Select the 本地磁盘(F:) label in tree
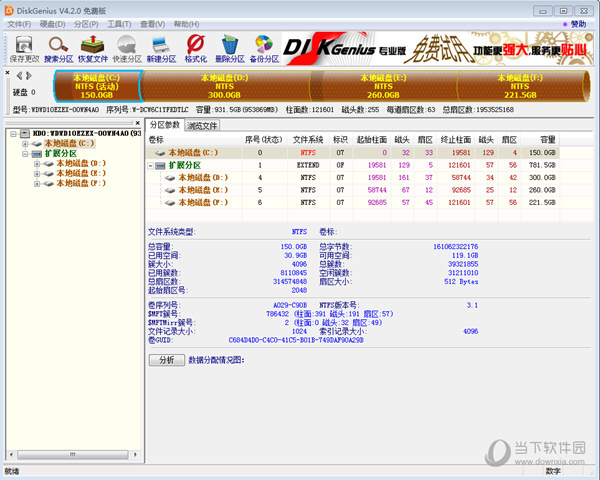Viewport: 600px width, 480px height. 81,184
